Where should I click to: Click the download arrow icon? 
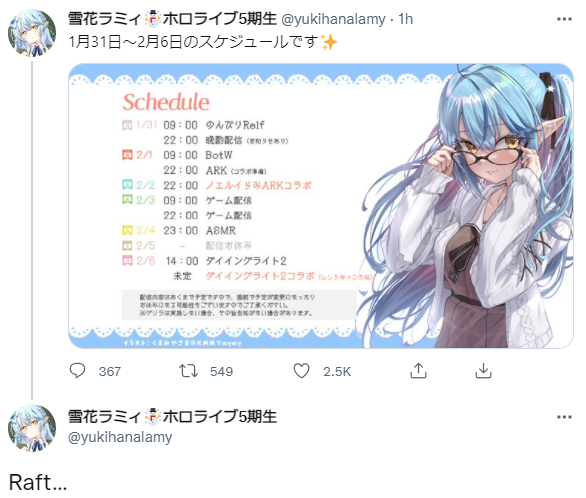(483, 371)
